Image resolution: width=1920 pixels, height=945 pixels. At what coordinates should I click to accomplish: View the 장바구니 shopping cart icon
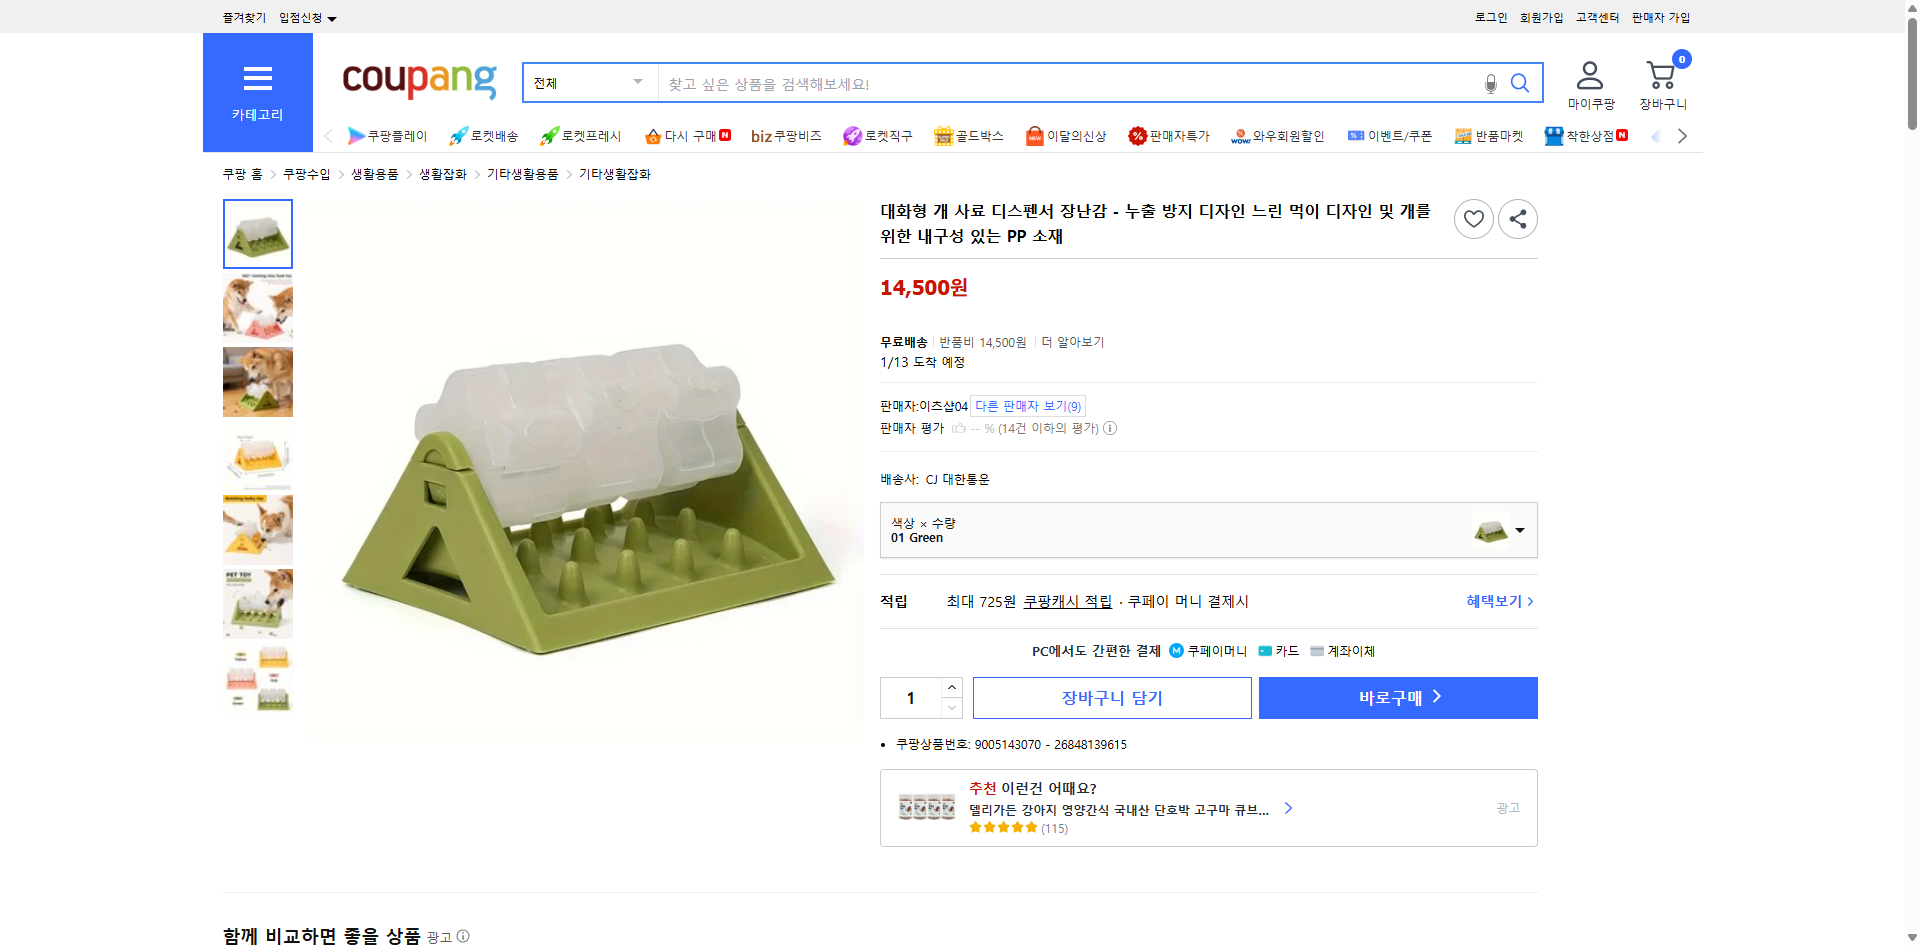[x=1660, y=72]
